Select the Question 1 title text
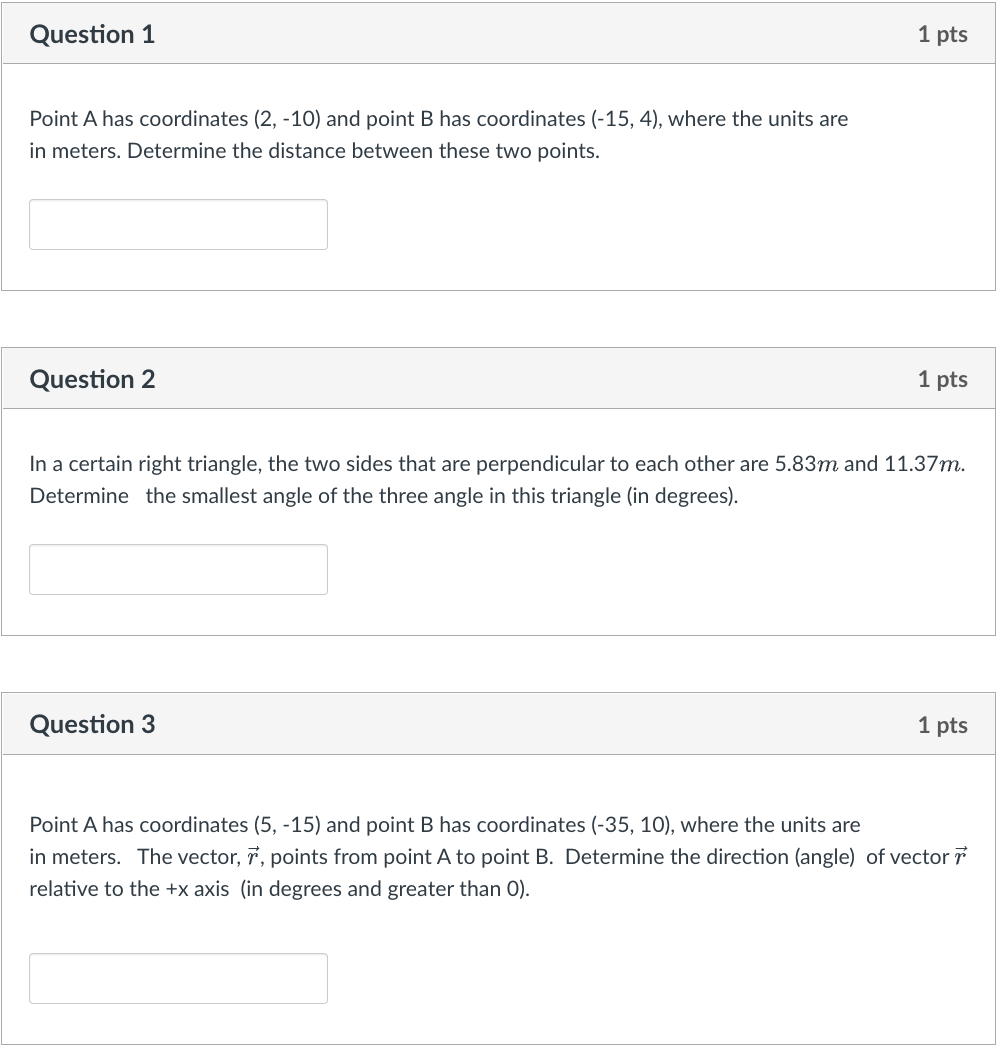The height and width of the screenshot is (1048, 996). pos(93,34)
